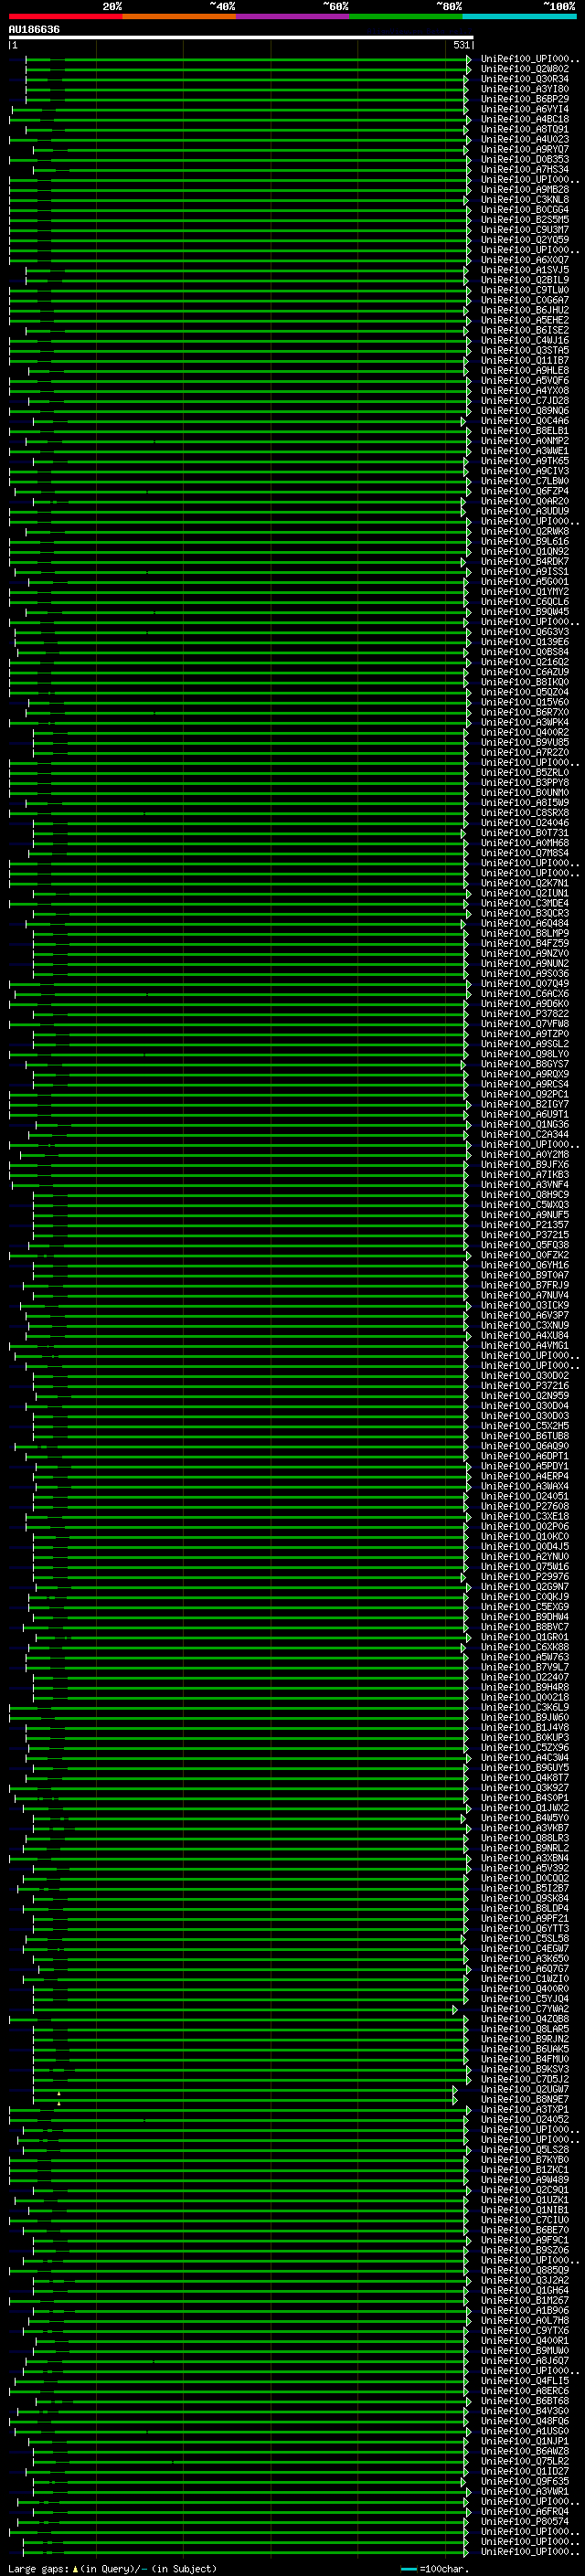Select the UniRef100_Q0C4A6 label
The height and width of the screenshot is (2576, 585).
(525, 421)
